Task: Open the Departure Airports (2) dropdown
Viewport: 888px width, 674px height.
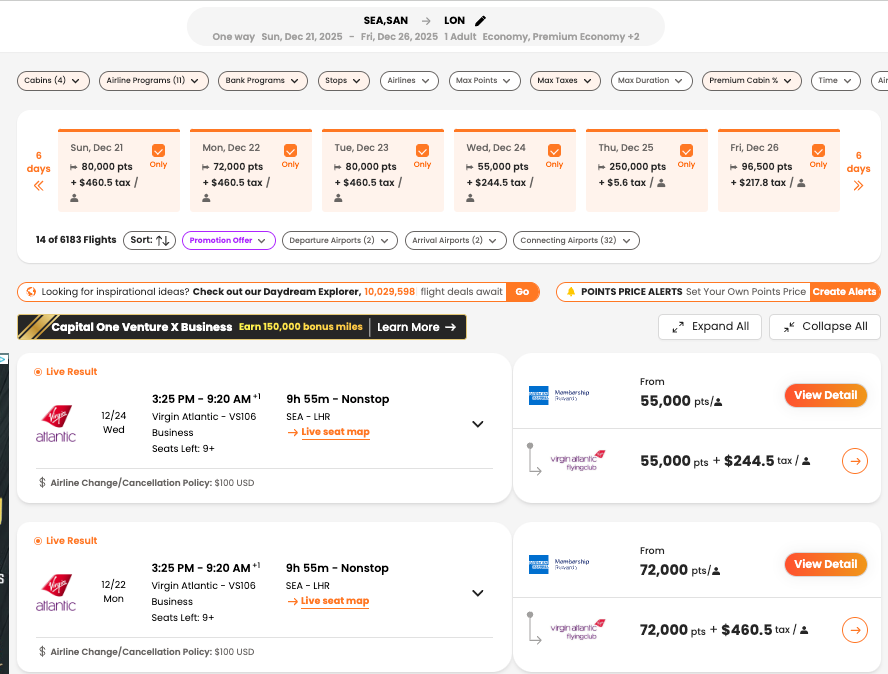Action: coord(340,240)
